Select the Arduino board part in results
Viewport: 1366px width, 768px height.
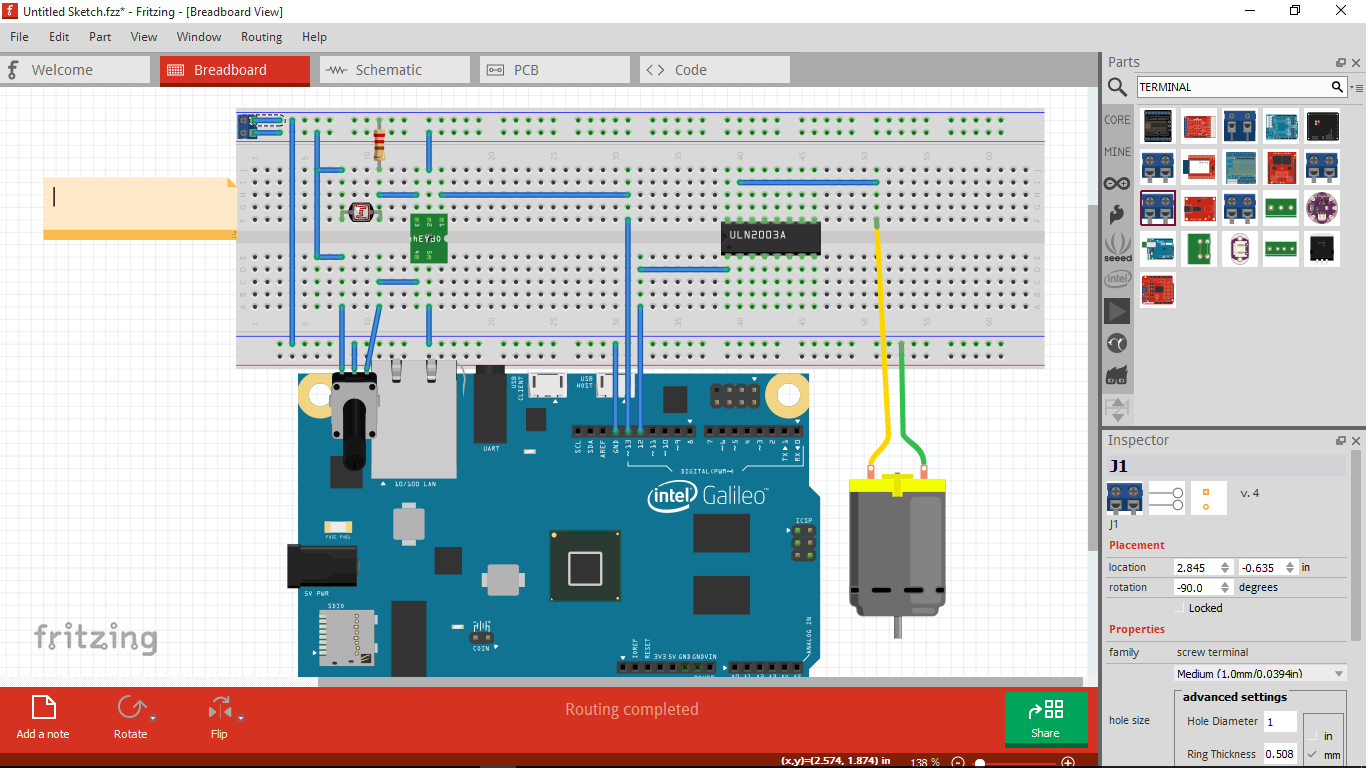tap(1158, 249)
